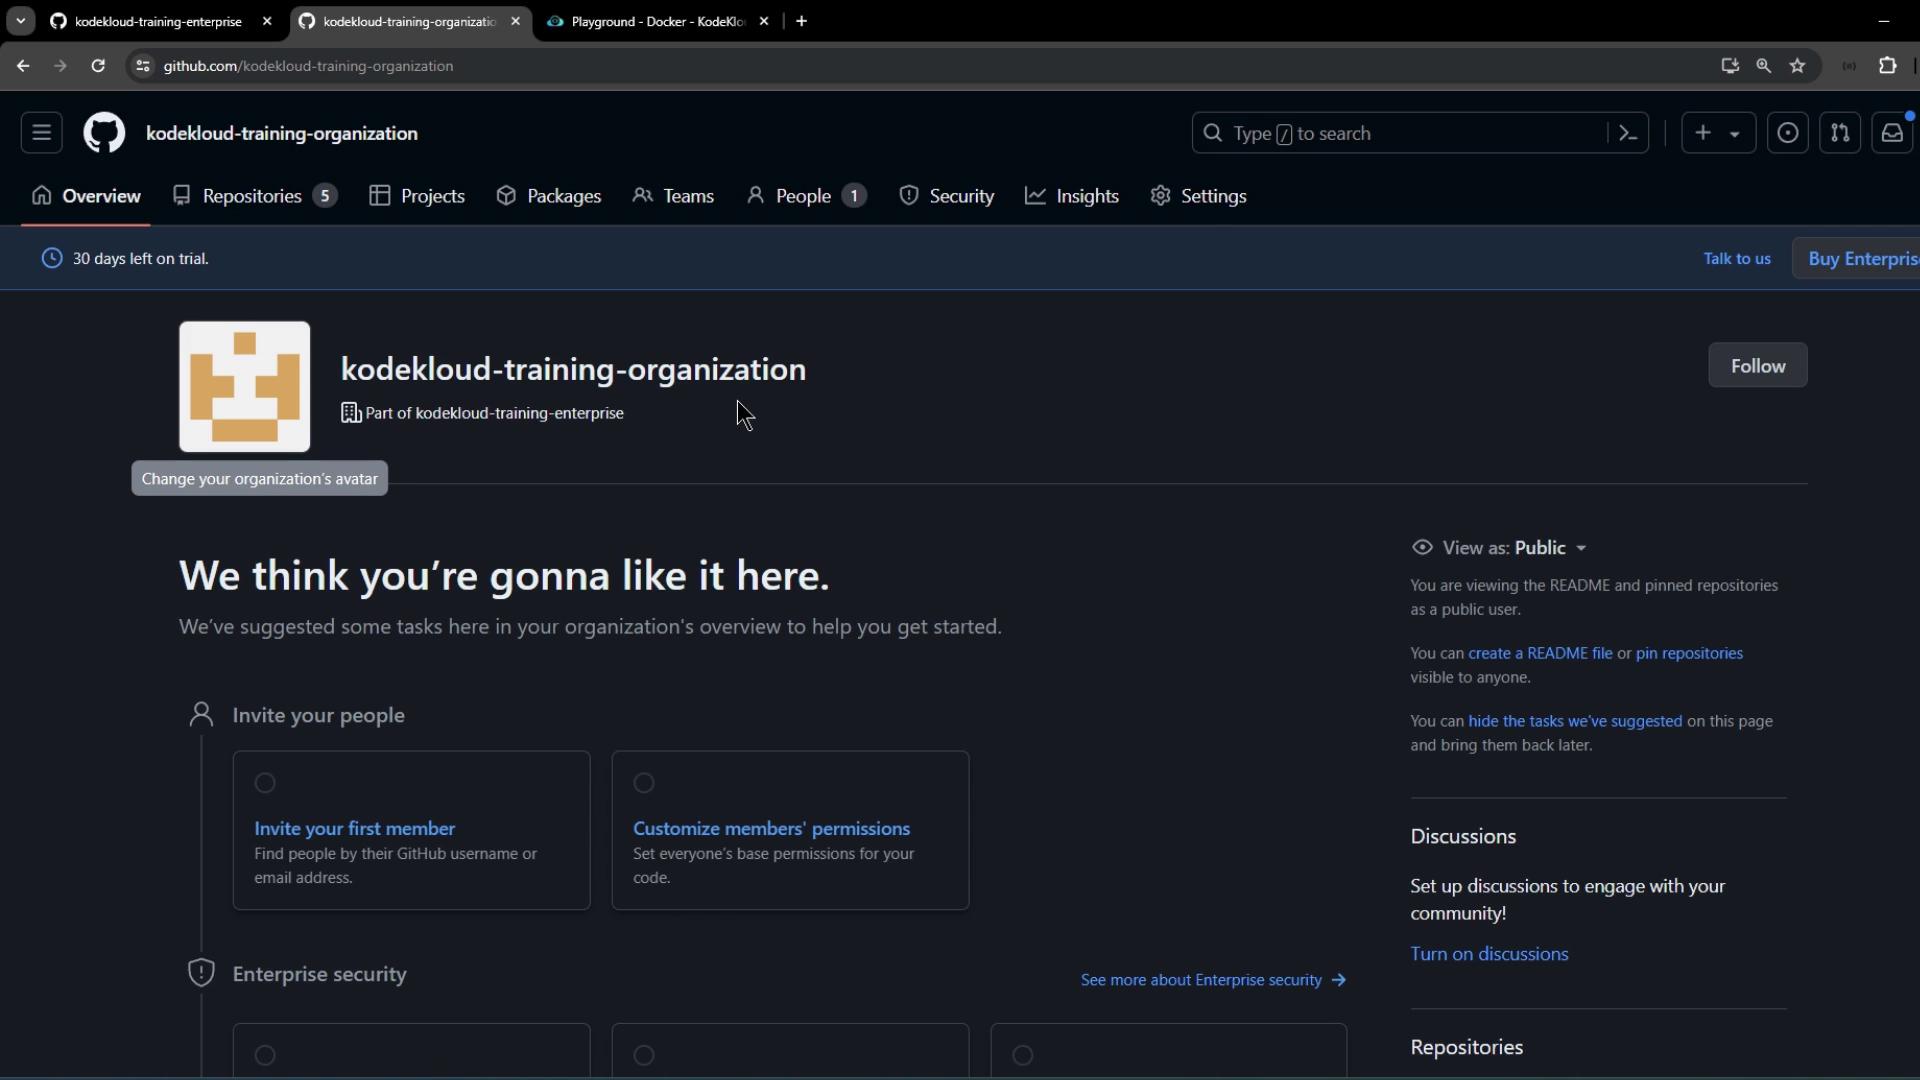Open the notifications inbox icon
This screenshot has width=1920, height=1080.
[x=1891, y=133]
